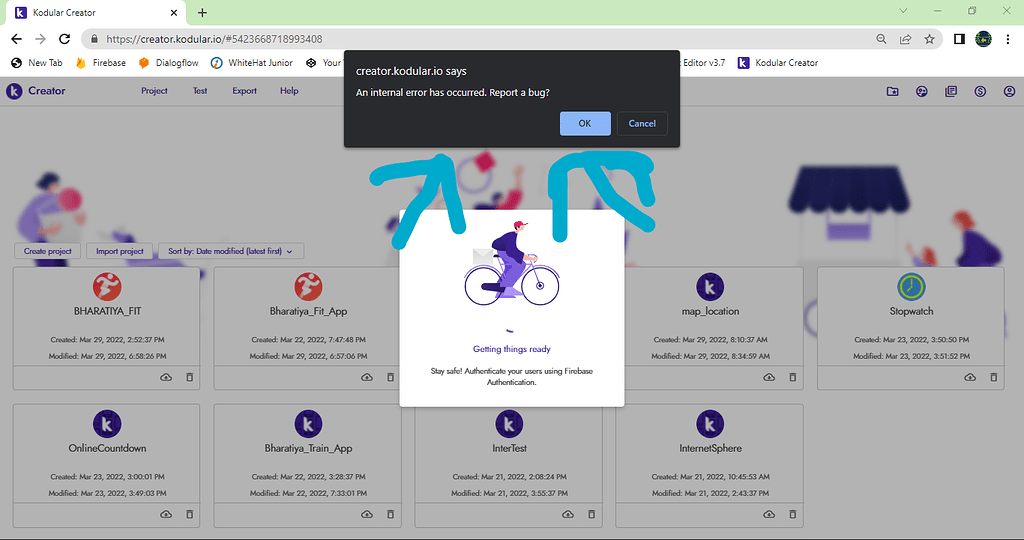Download OnlineCountdown via cloud icon

click(x=167, y=515)
